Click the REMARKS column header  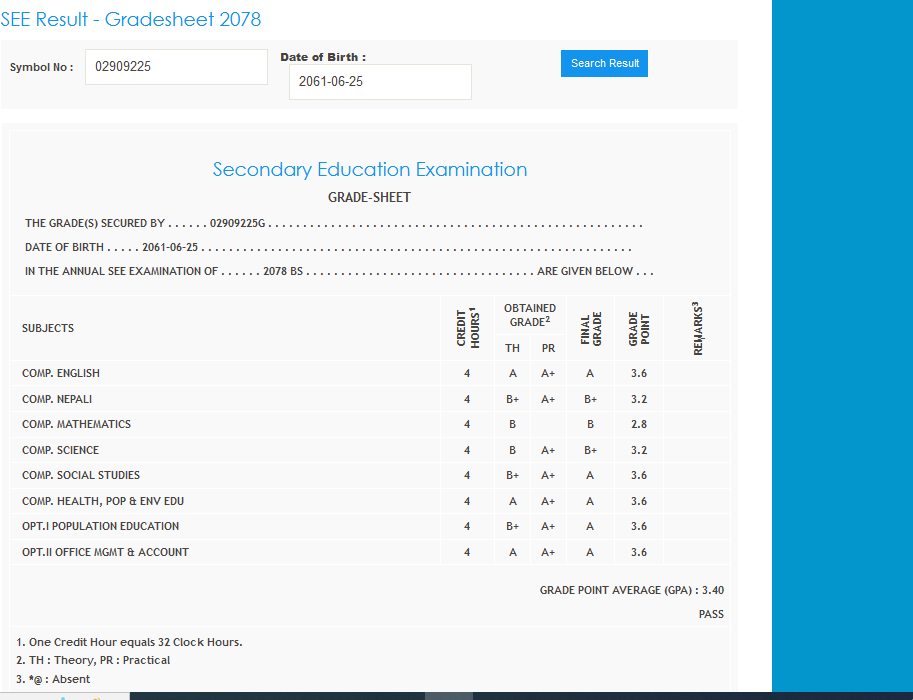[697, 328]
